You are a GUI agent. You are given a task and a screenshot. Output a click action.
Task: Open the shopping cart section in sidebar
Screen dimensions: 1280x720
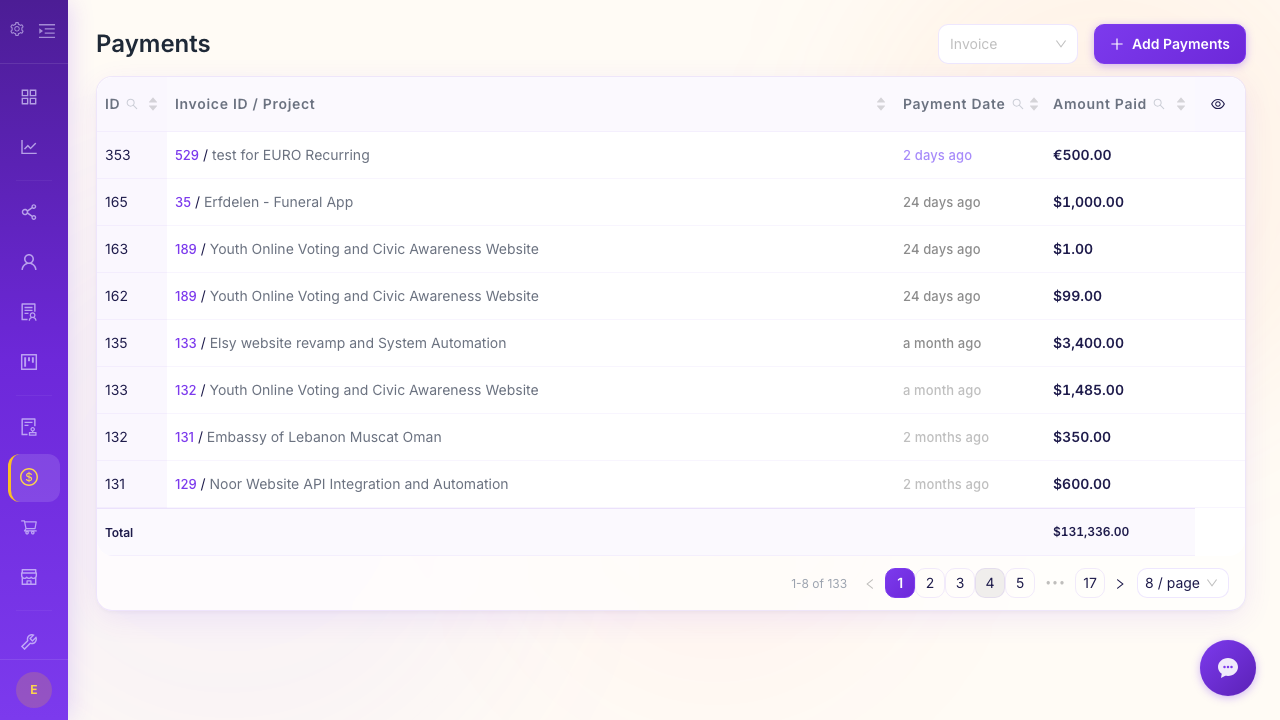tap(28, 527)
